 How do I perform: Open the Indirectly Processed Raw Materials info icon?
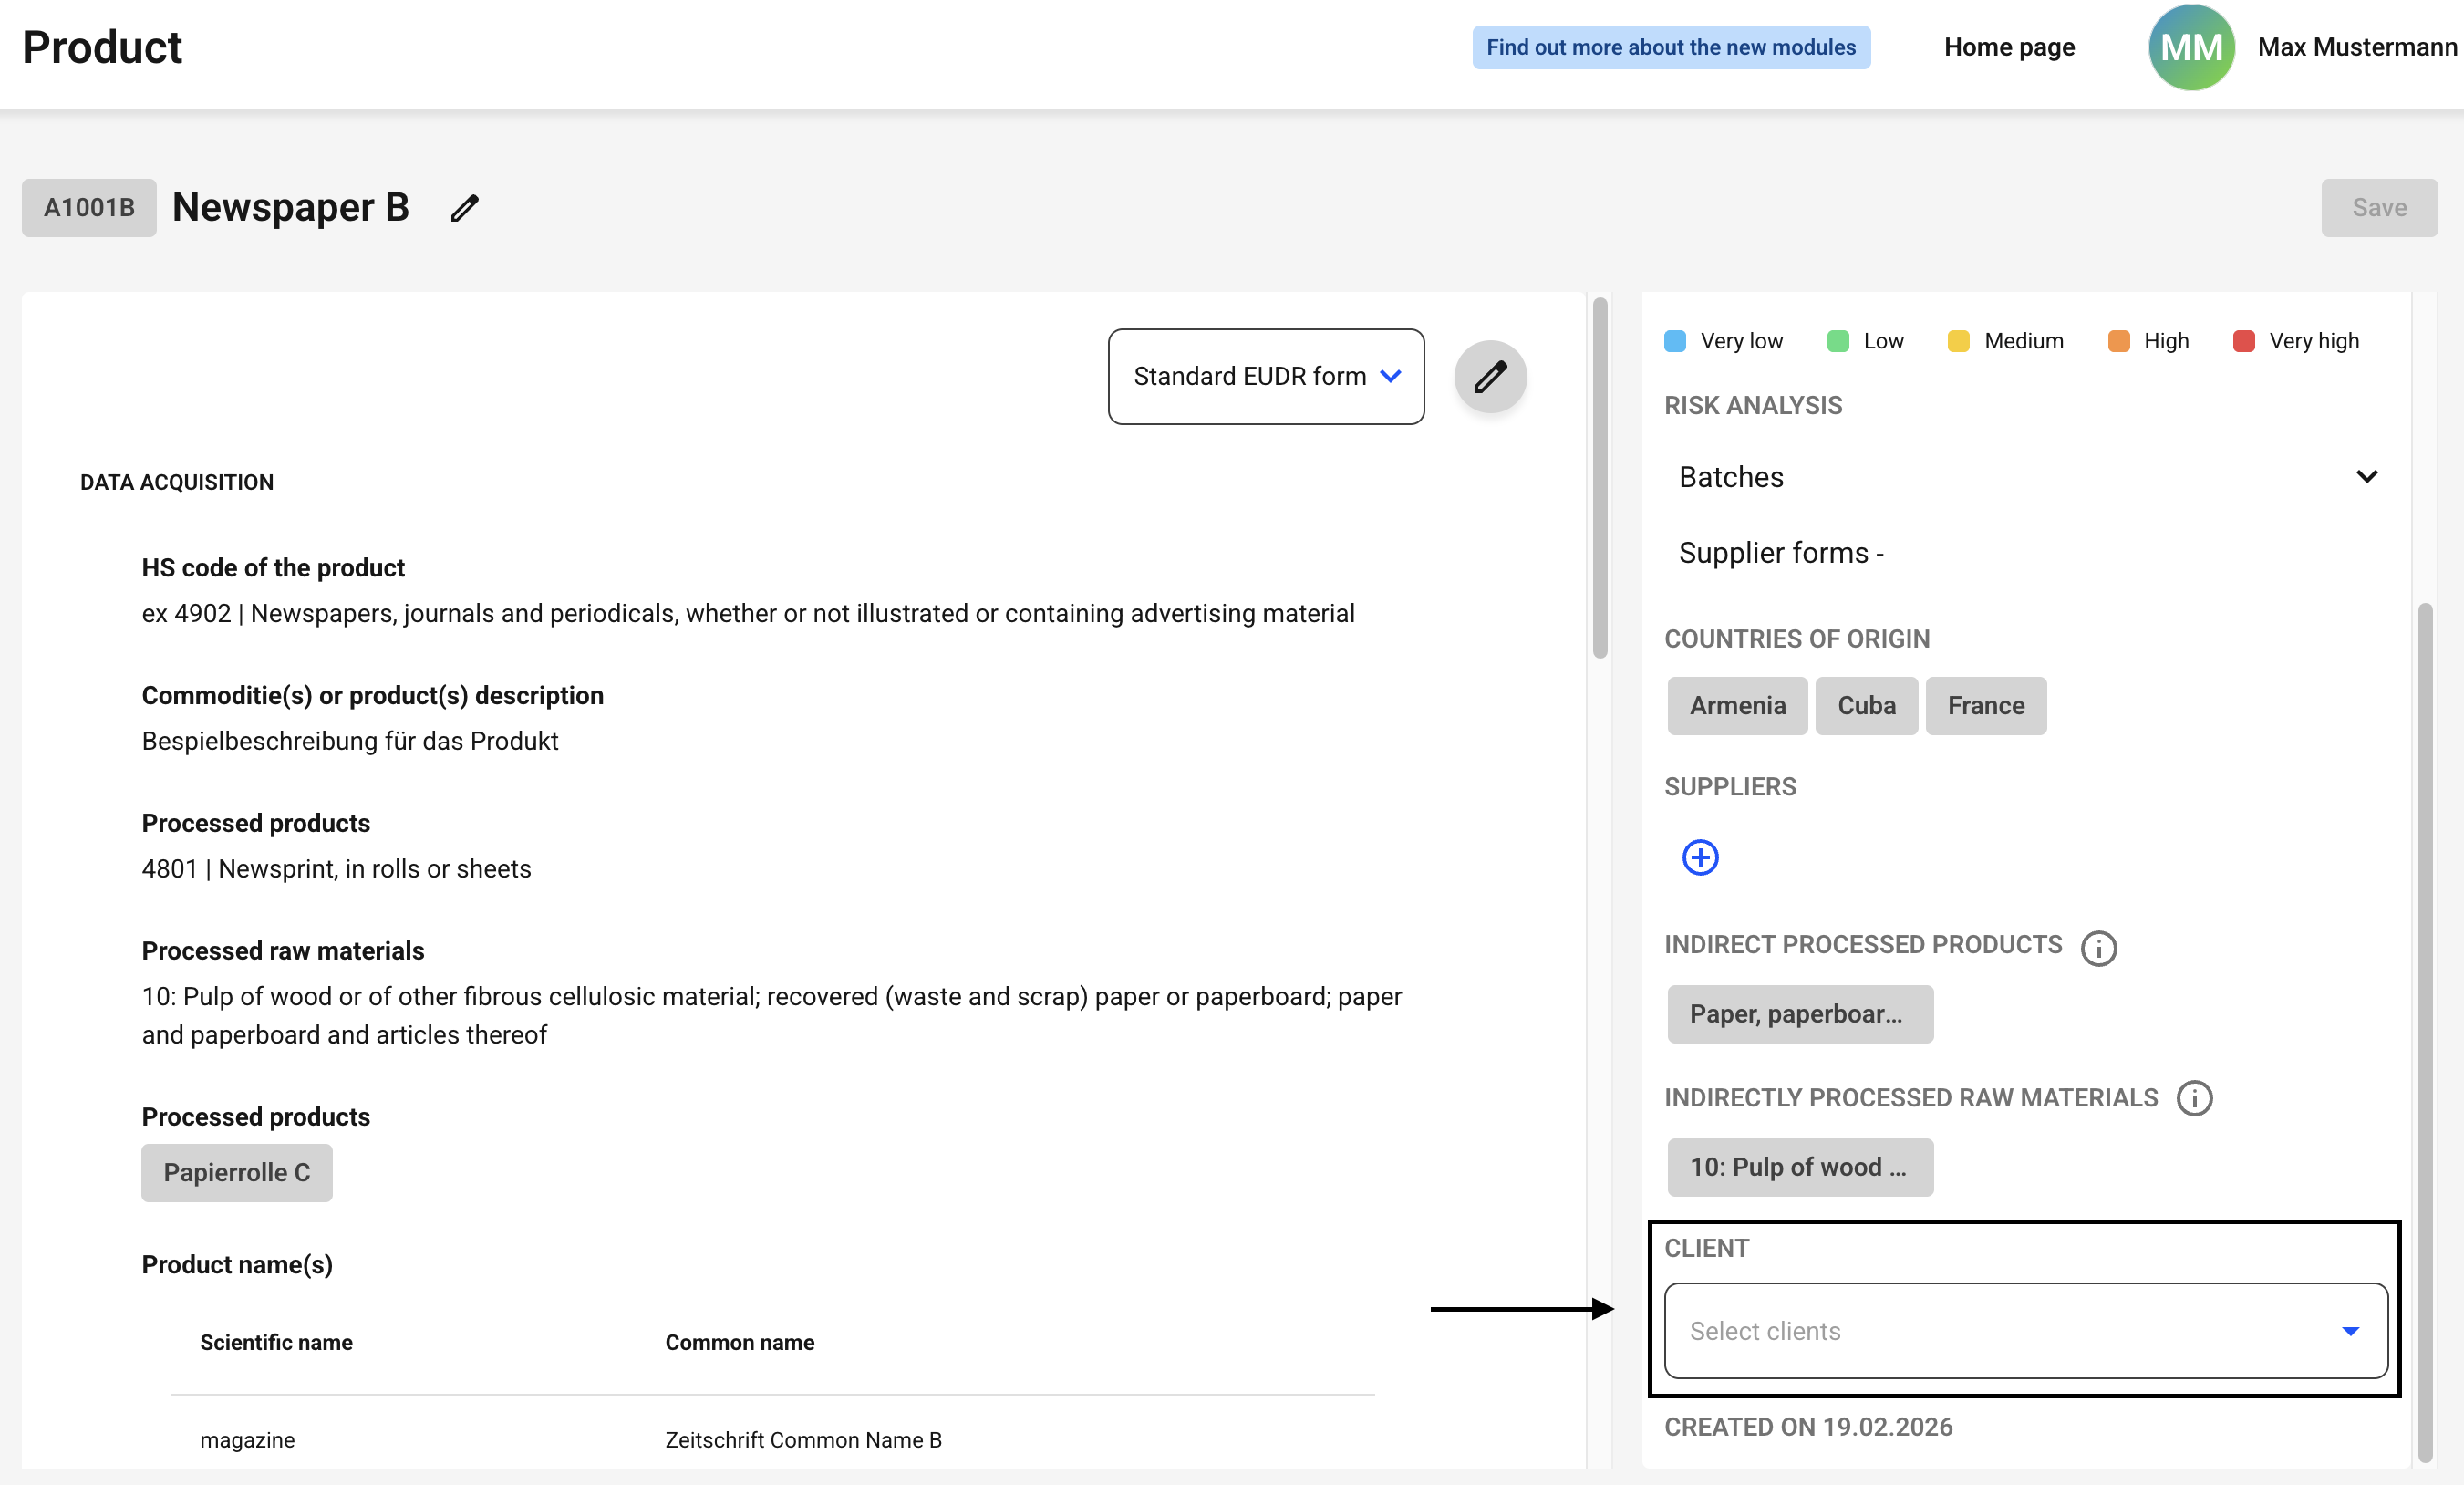point(2194,1098)
